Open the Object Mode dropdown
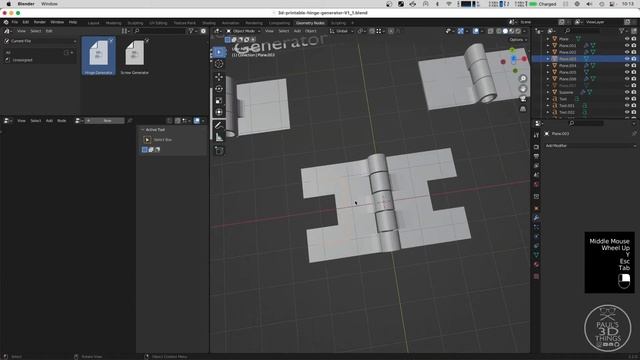 tap(243, 31)
